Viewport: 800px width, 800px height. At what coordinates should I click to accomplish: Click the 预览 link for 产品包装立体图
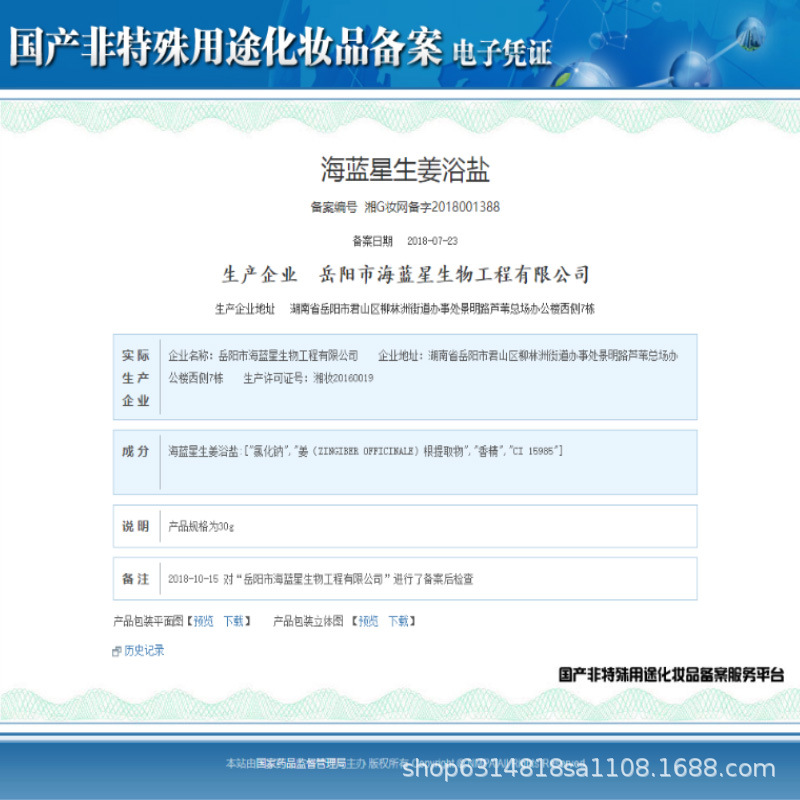(368, 621)
